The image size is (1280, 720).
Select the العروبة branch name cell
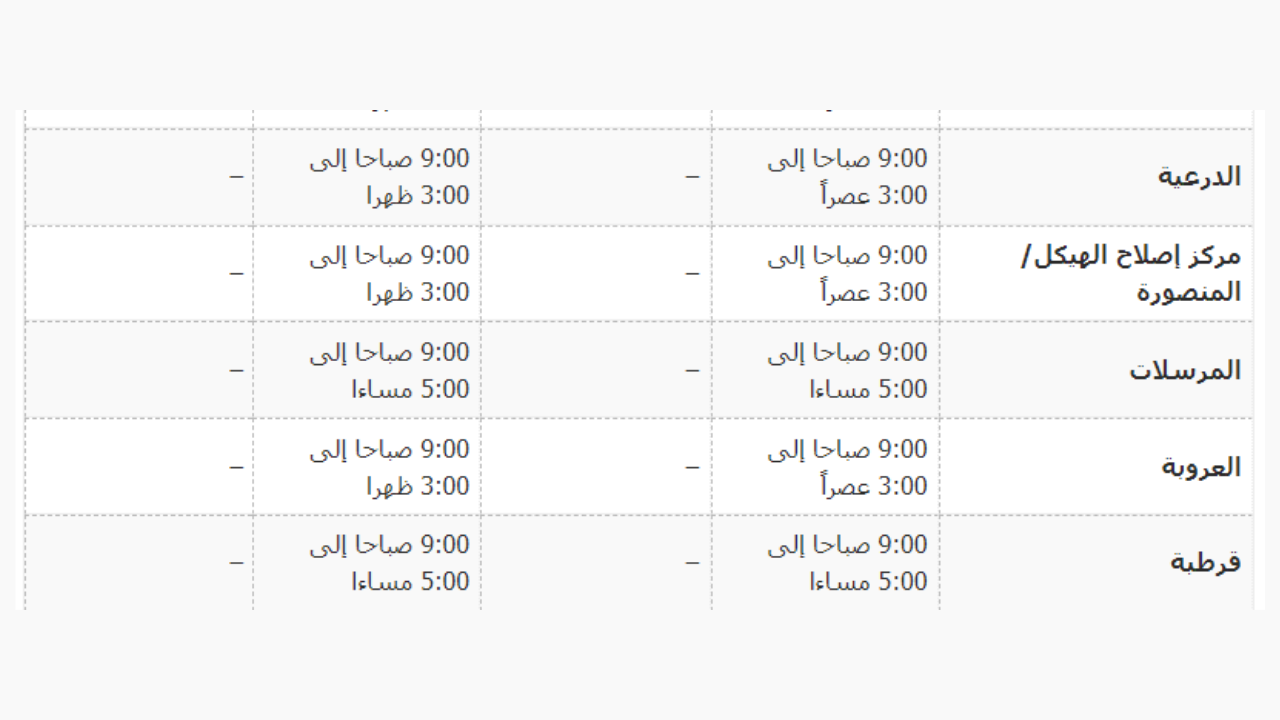1200,467
